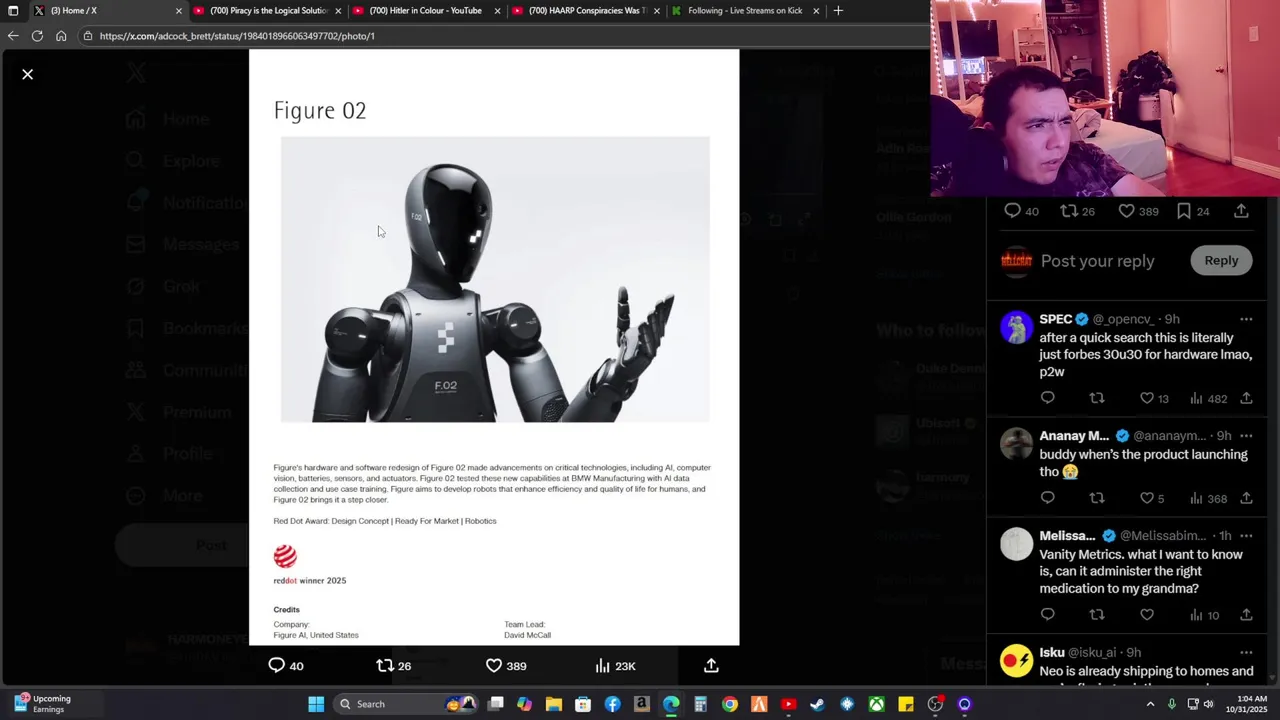Expand the system tray hidden icons chevron
This screenshot has height=720, width=1280.
click(1150, 704)
